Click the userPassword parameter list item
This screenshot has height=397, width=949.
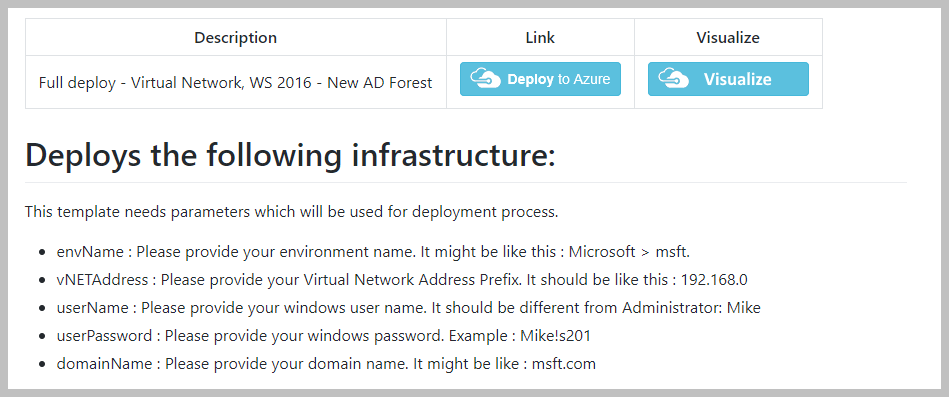point(324,336)
